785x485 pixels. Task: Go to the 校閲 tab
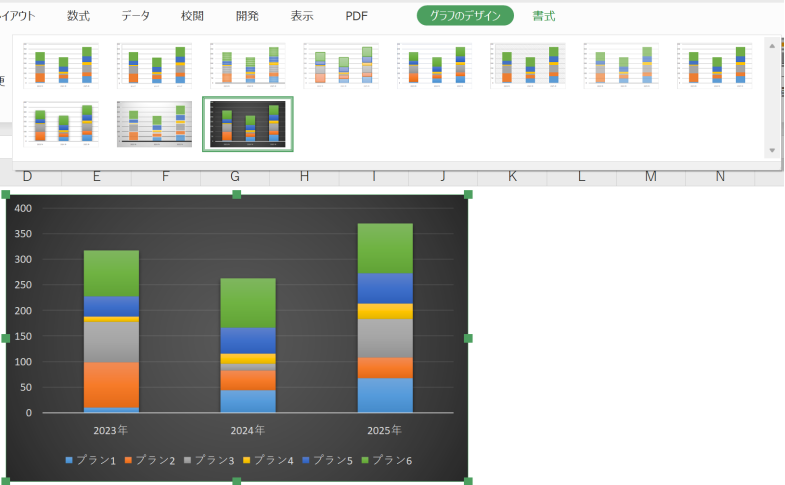(192, 16)
